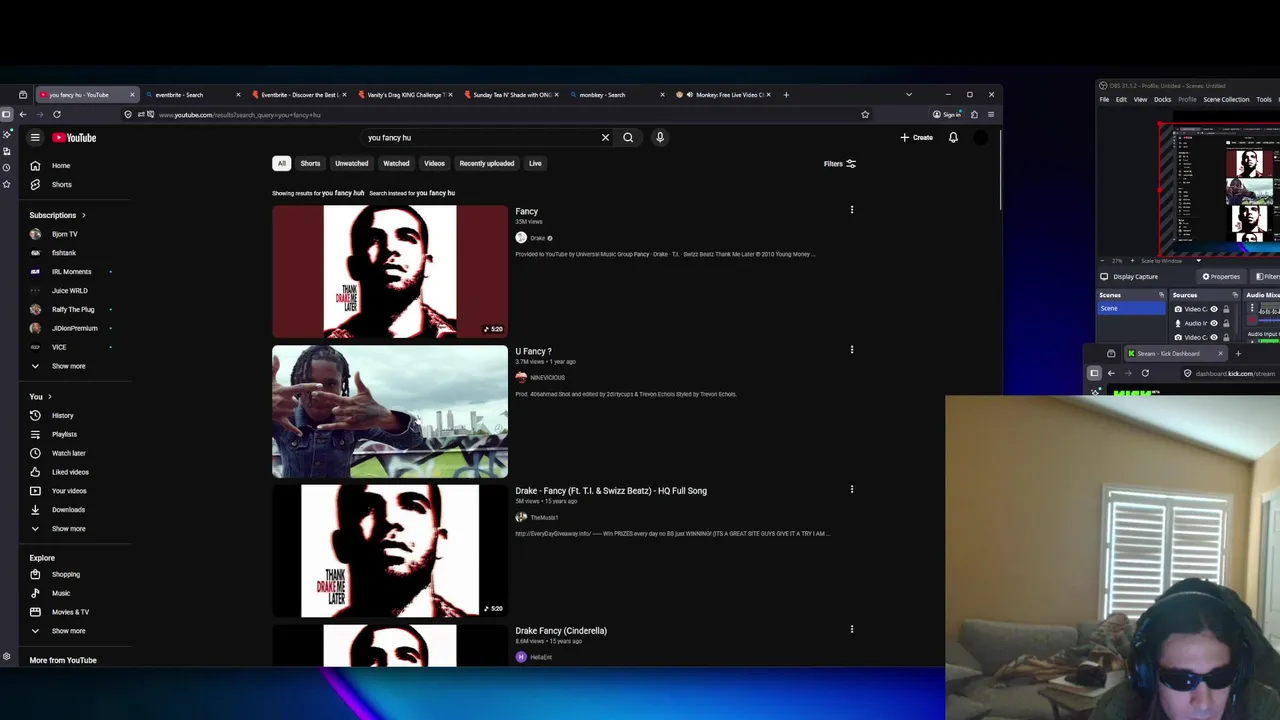
Task: Click the tracking protection shield icon
Action: coord(128,115)
